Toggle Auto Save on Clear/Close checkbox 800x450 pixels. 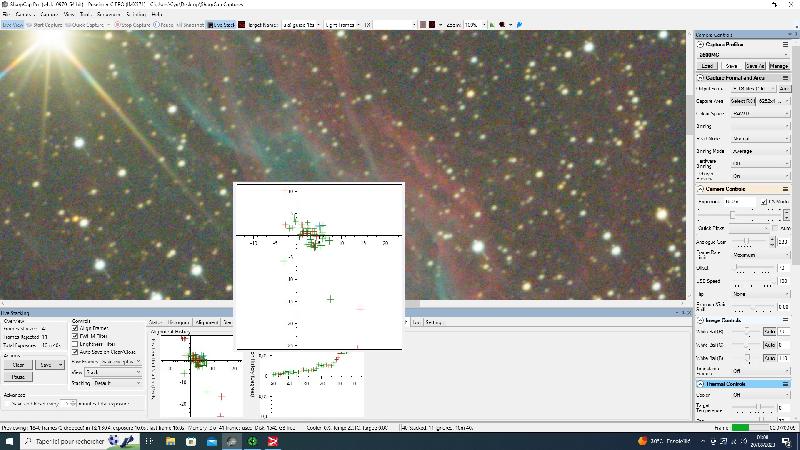coord(75,352)
